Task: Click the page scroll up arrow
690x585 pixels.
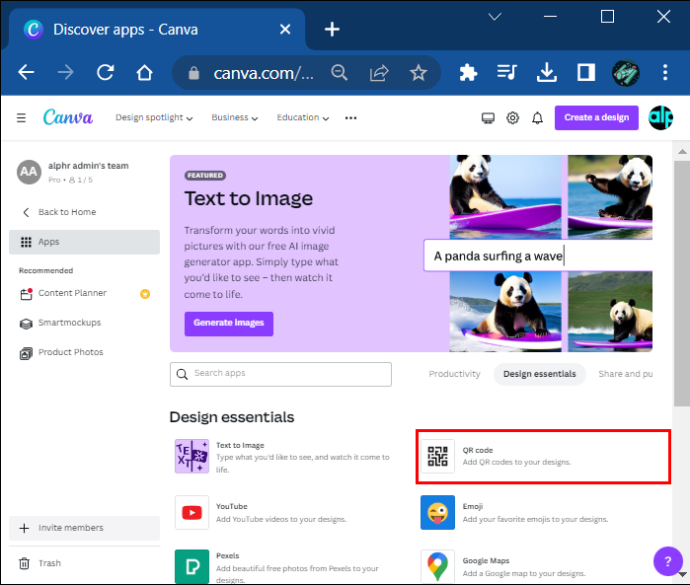Action: [682, 152]
